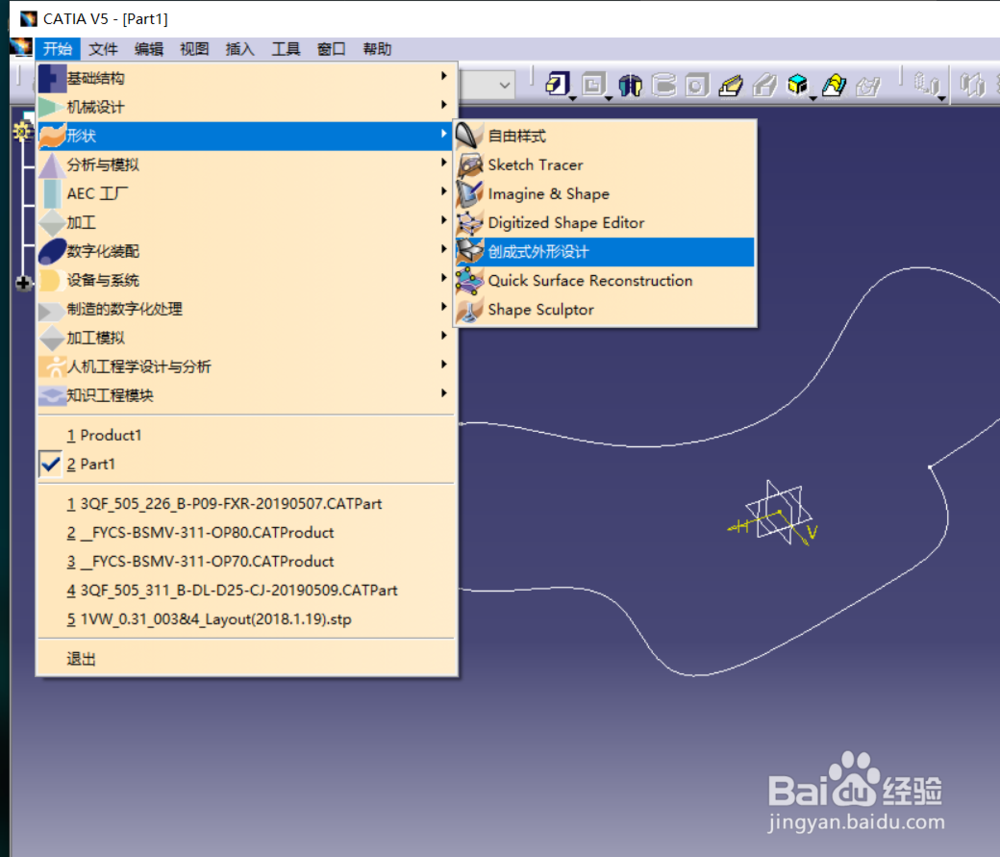This screenshot has width=1000, height=857.
Task: Switch to the 1 Product1 window
Action: point(245,435)
